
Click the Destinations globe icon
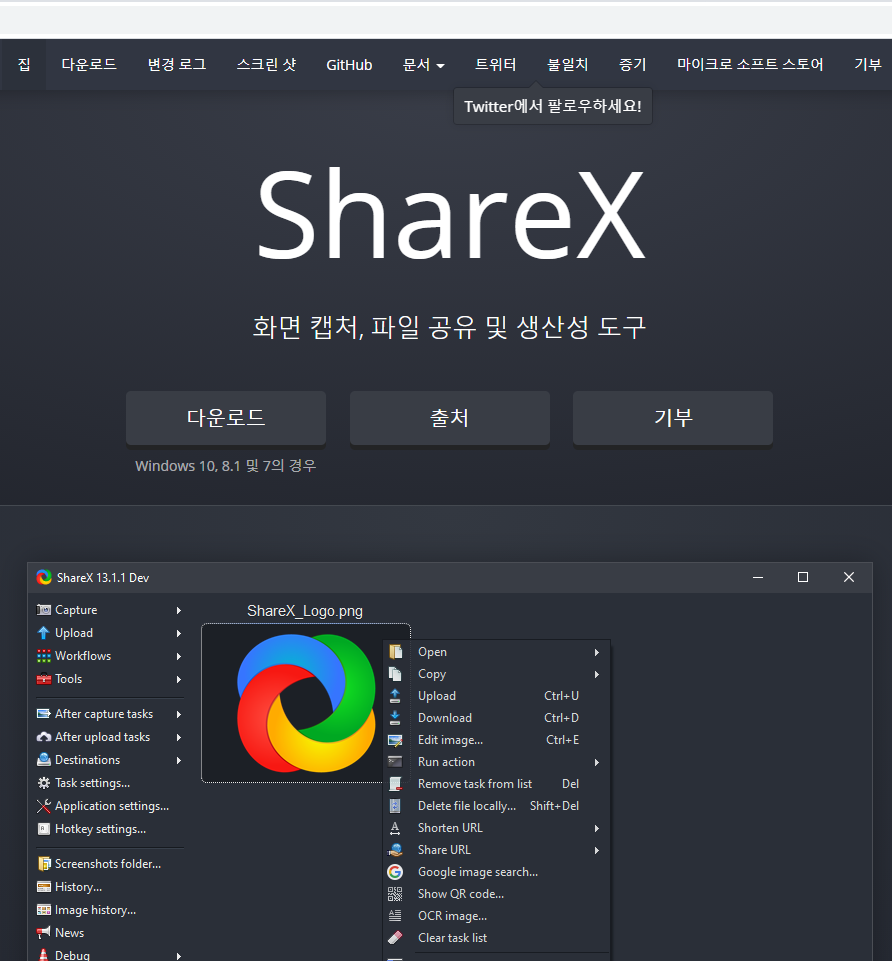coord(44,759)
